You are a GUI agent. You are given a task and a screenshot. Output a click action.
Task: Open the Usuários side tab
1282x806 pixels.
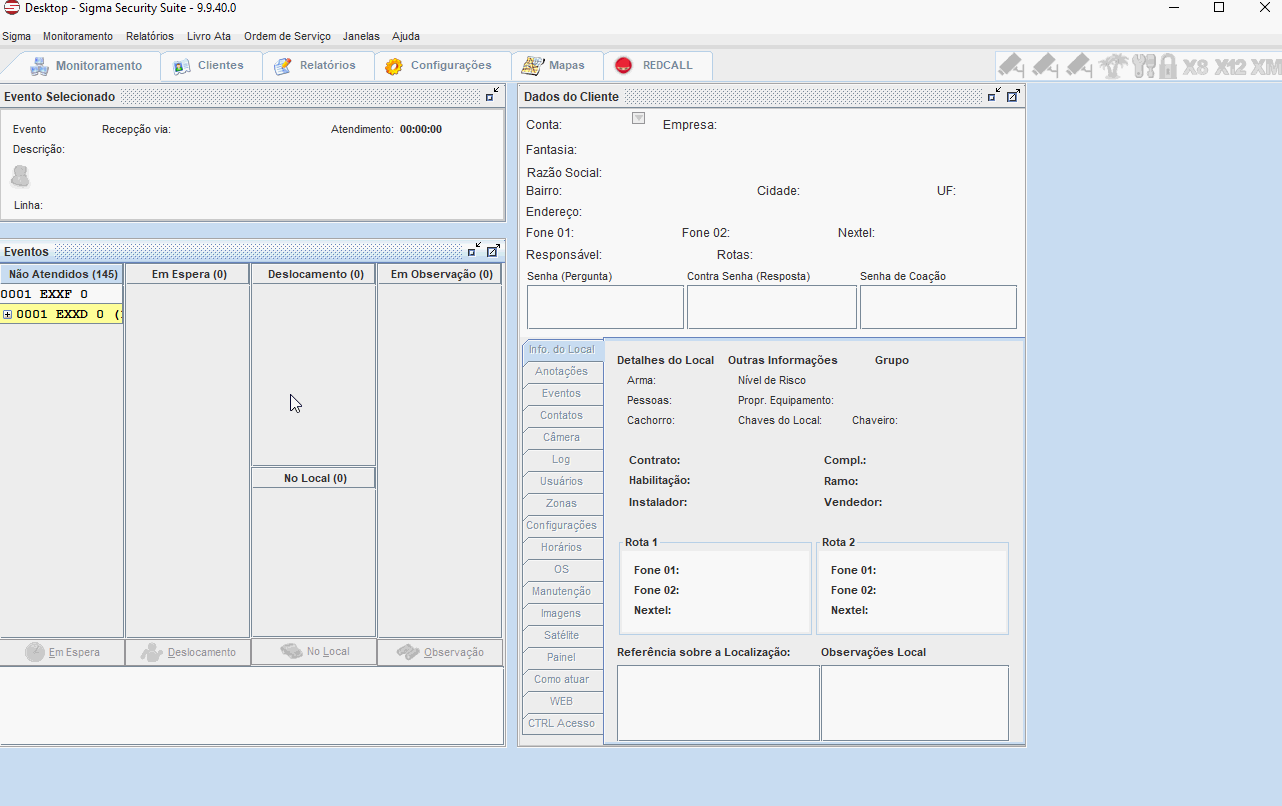(x=562, y=481)
